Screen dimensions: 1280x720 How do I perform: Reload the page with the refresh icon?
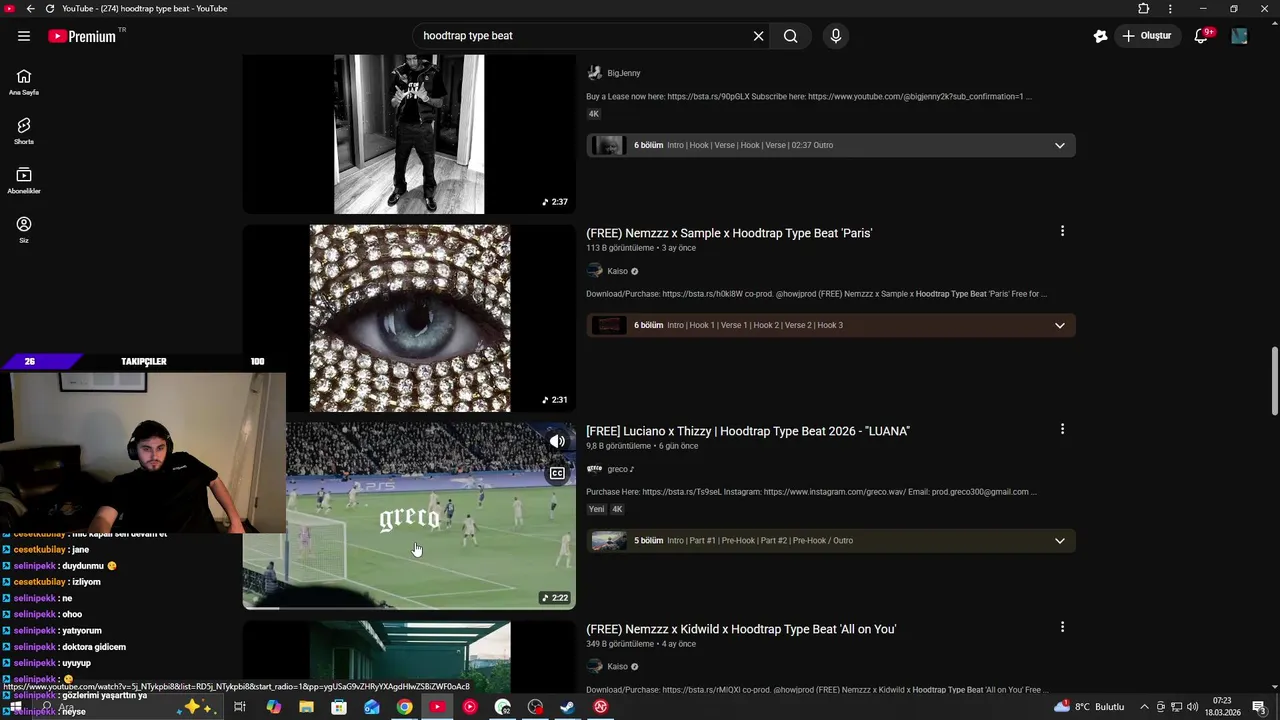(x=50, y=8)
